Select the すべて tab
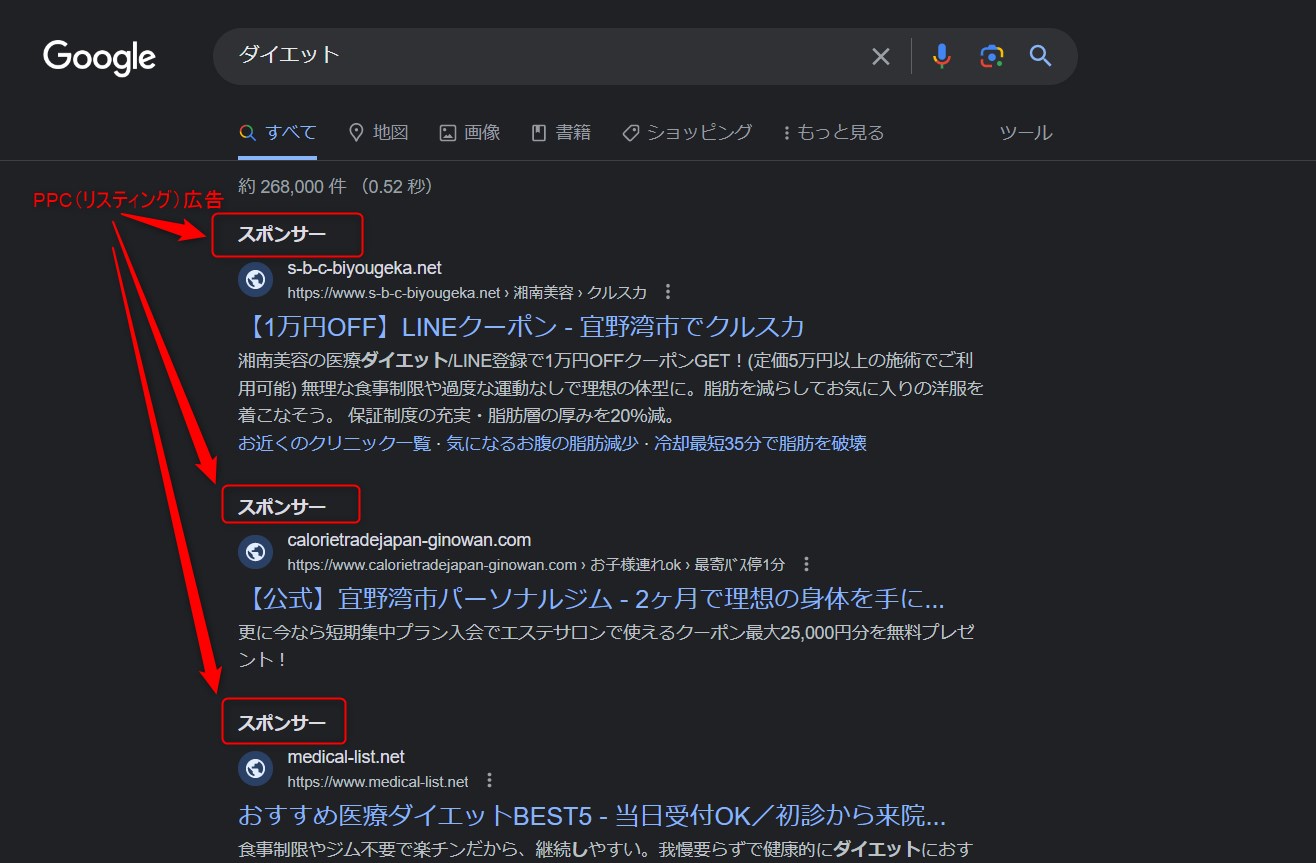The height and width of the screenshot is (863, 1316). [x=278, y=133]
